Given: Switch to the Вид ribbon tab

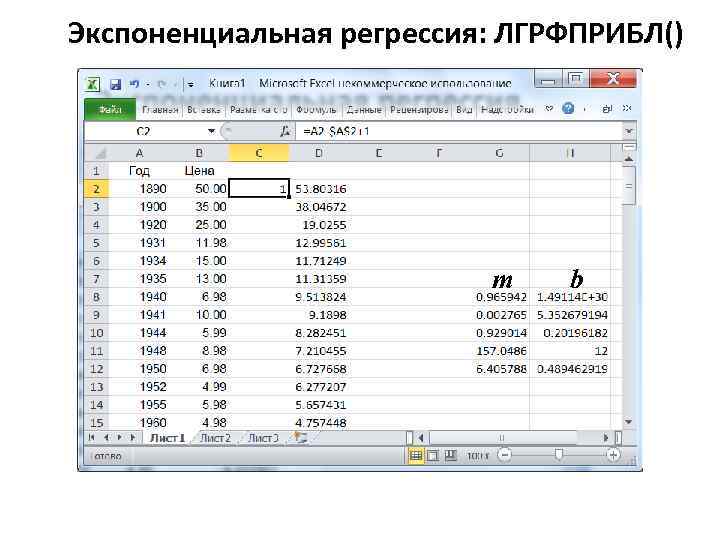Looking at the screenshot, I should tap(464, 110).
